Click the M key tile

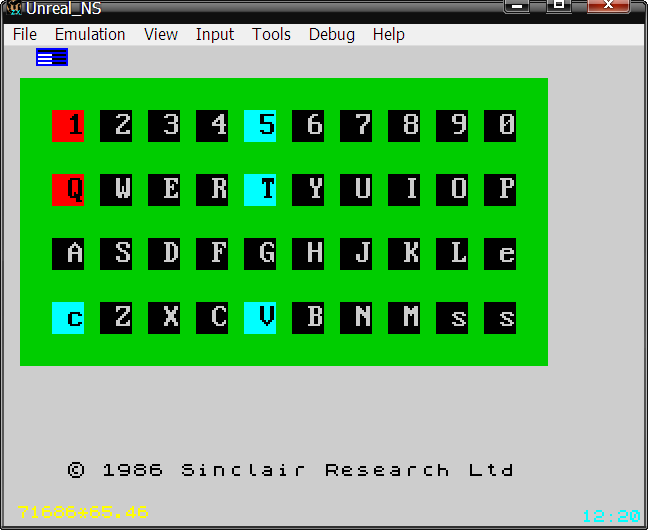pyautogui.click(x=404, y=318)
